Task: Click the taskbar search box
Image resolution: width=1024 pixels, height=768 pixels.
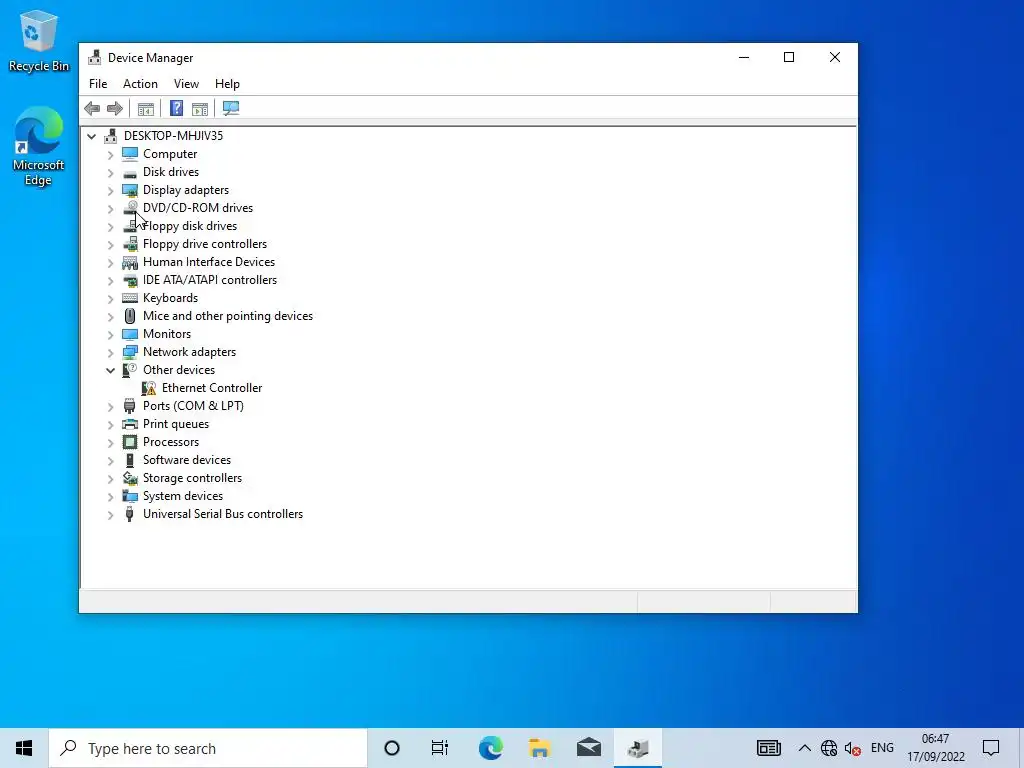Action: pyautogui.click(x=208, y=748)
